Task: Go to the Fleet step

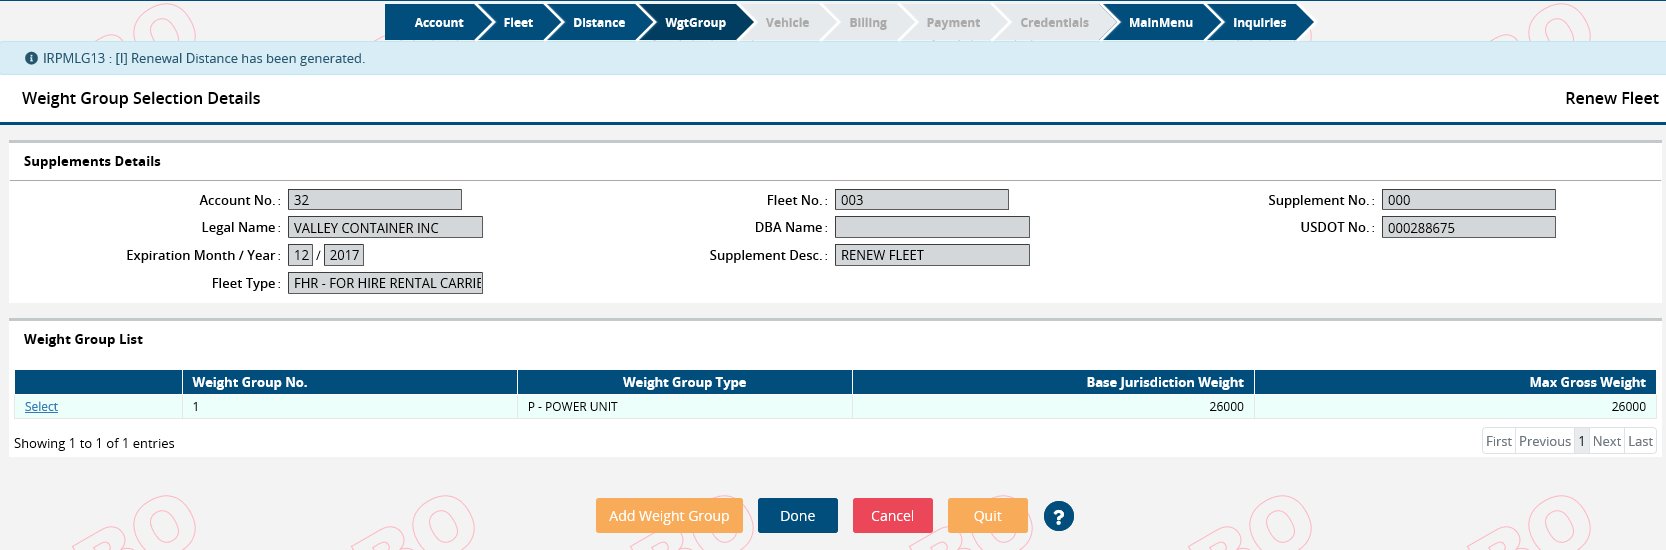Action: [518, 22]
